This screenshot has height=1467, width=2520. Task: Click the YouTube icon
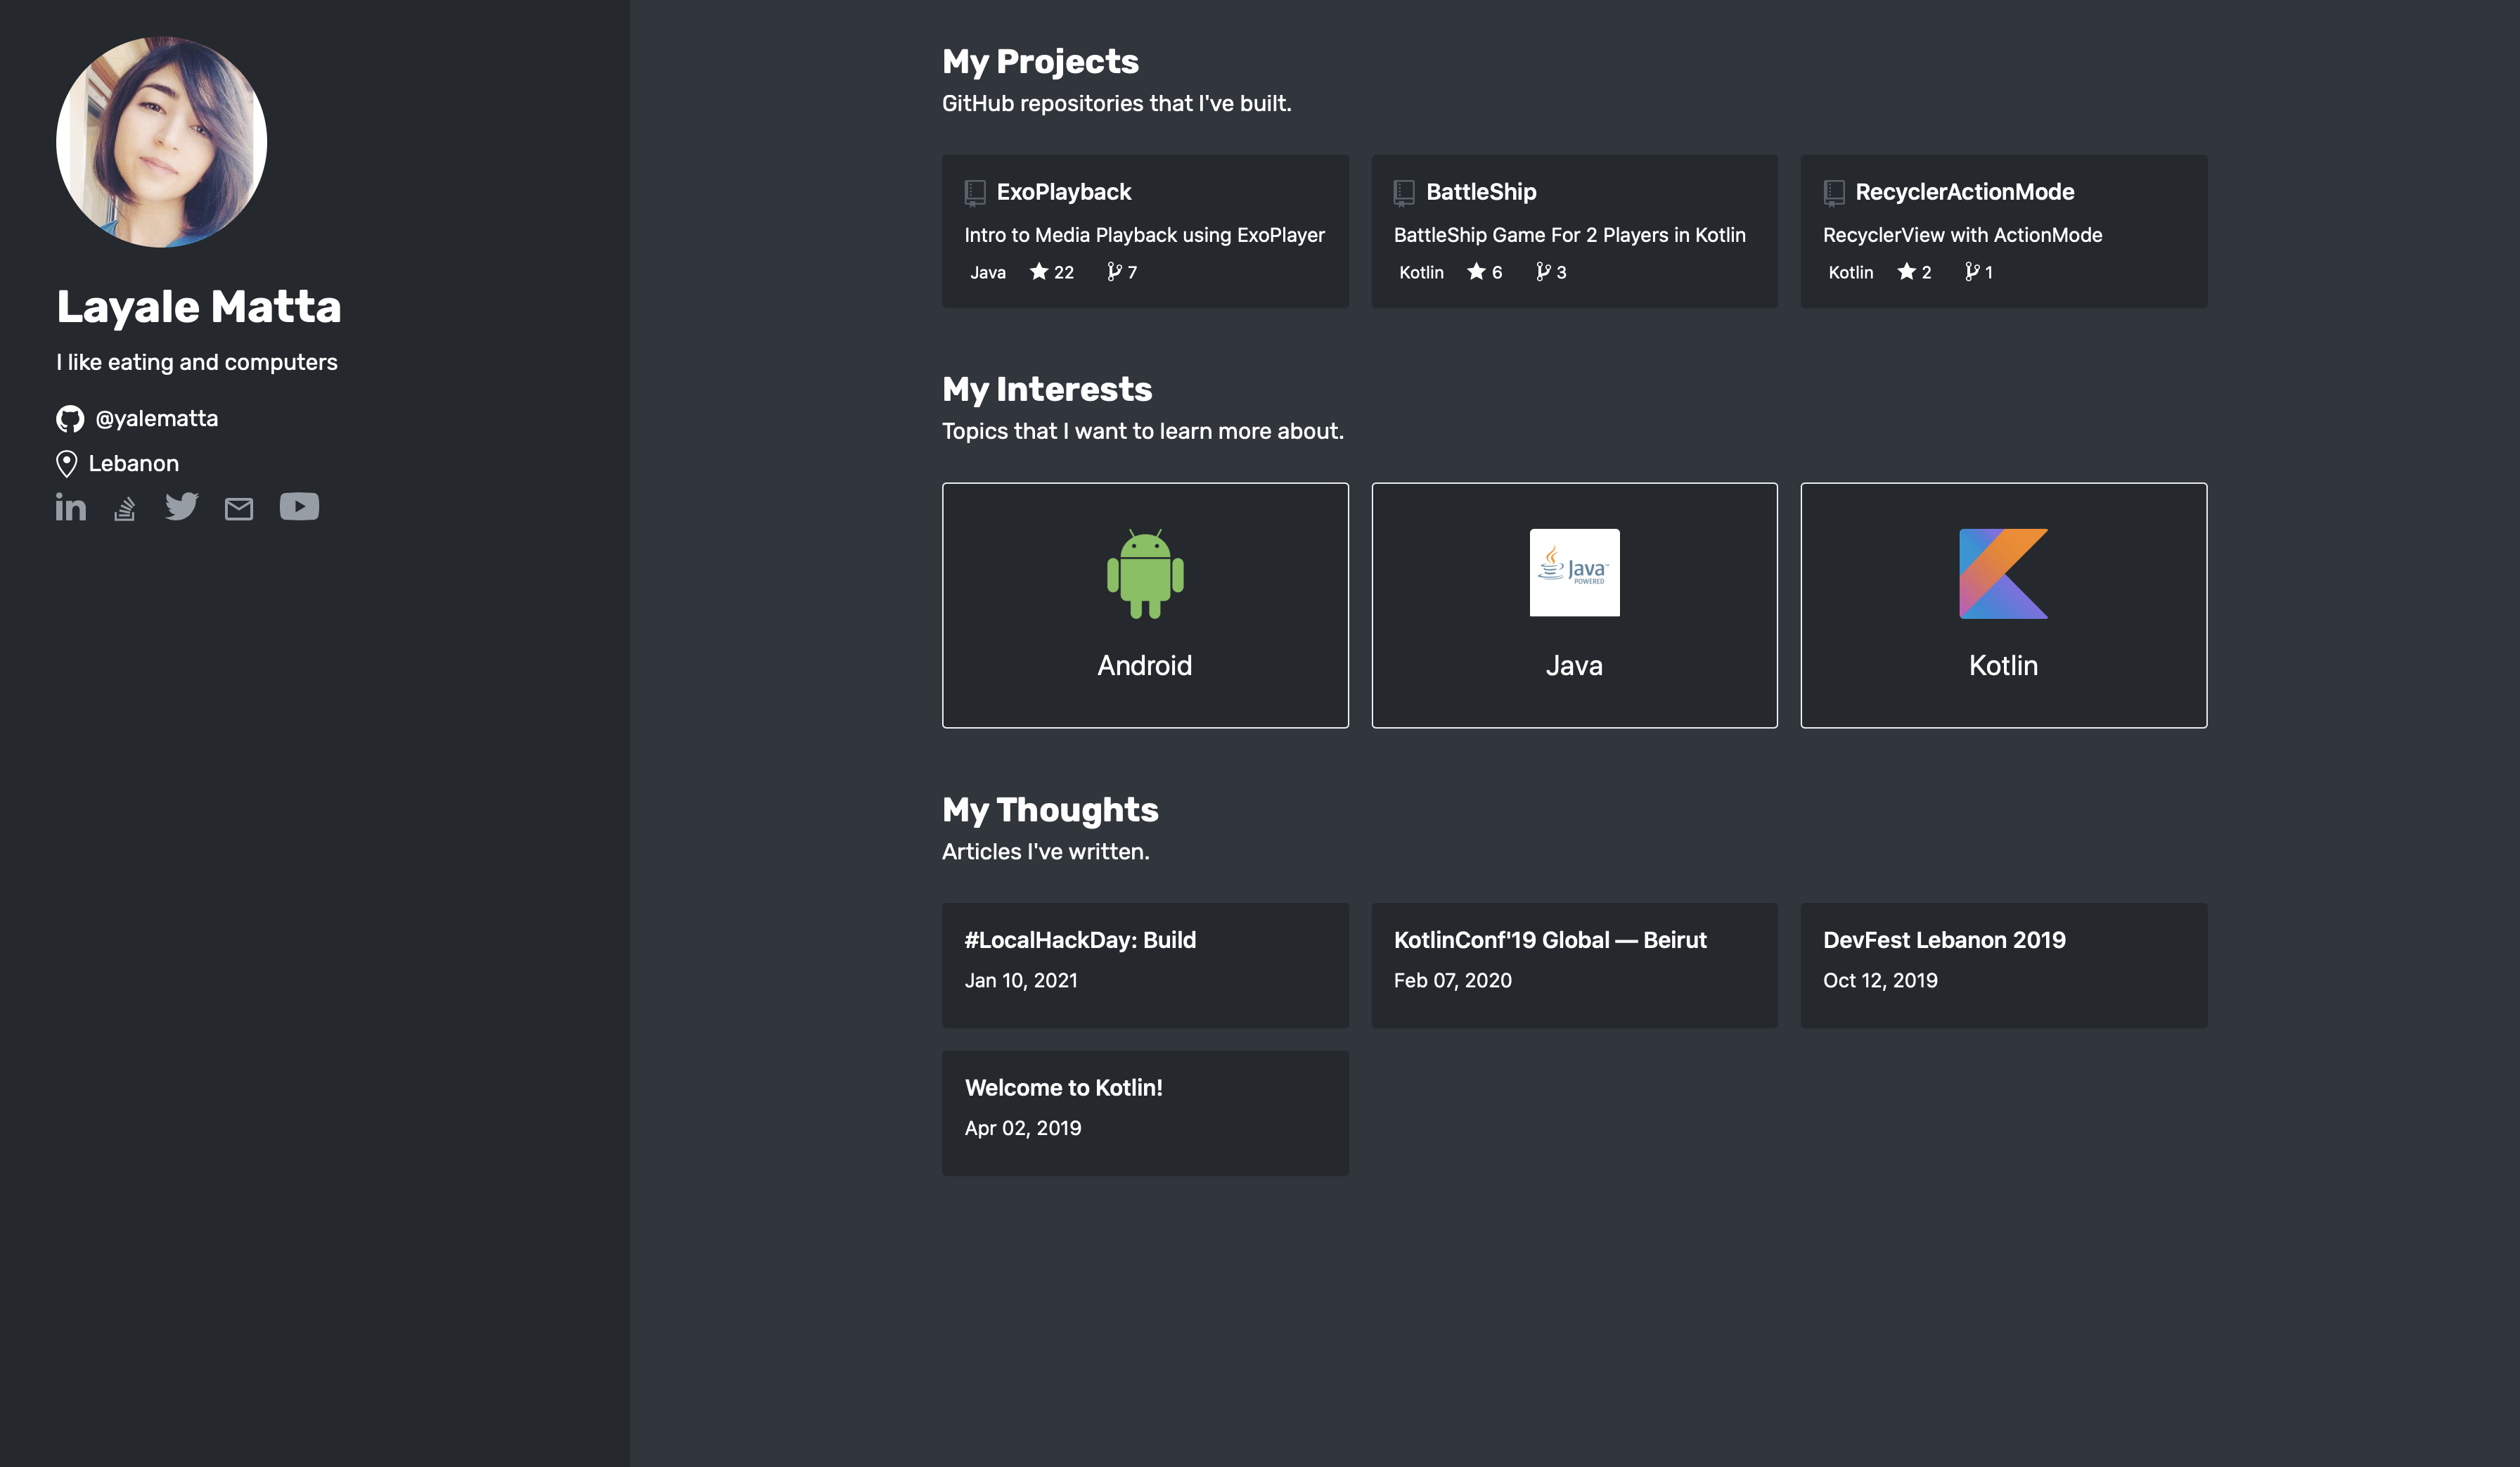(299, 507)
